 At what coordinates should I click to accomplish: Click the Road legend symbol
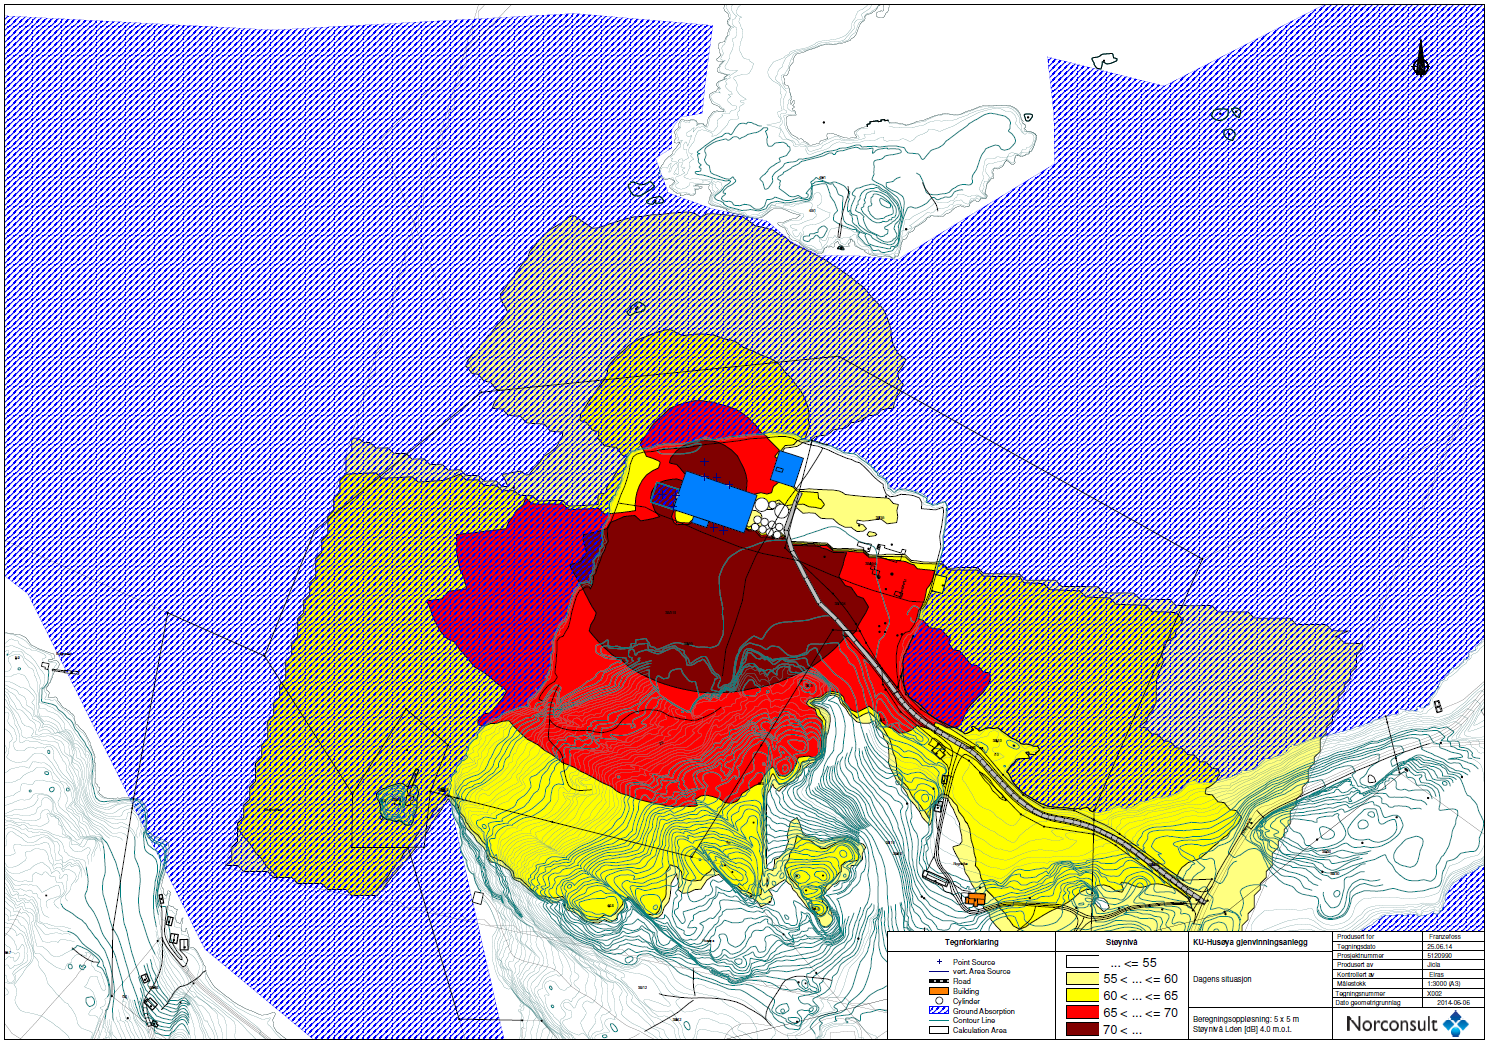[939, 981]
